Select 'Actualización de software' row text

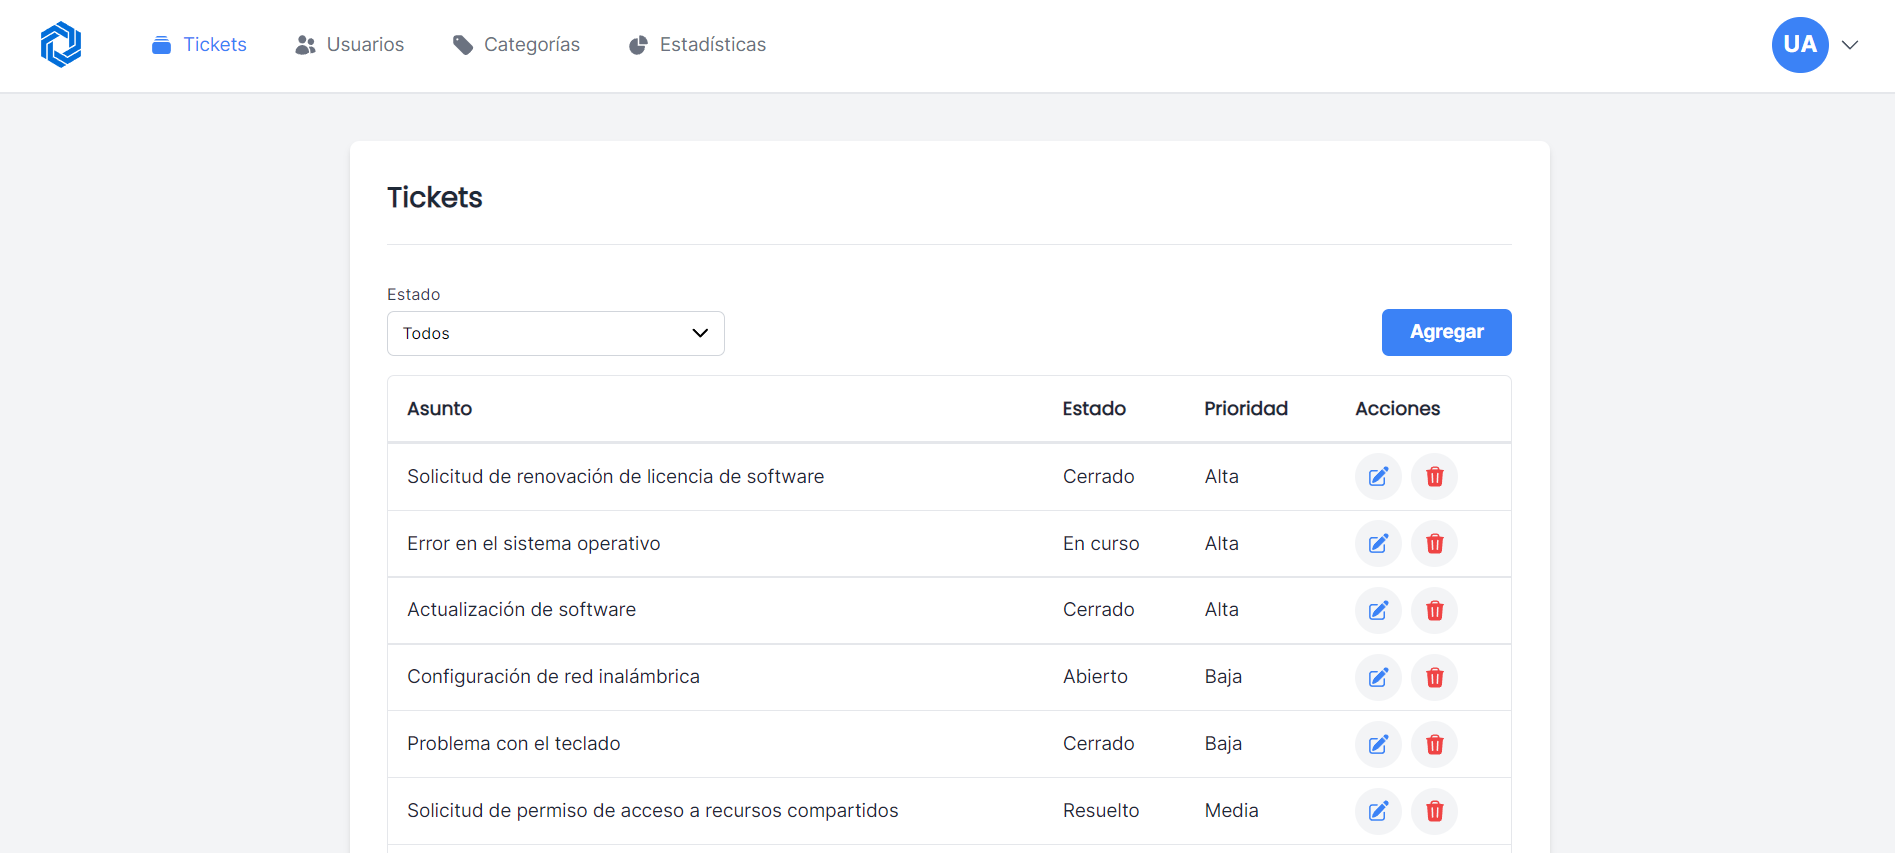pyautogui.click(x=522, y=610)
